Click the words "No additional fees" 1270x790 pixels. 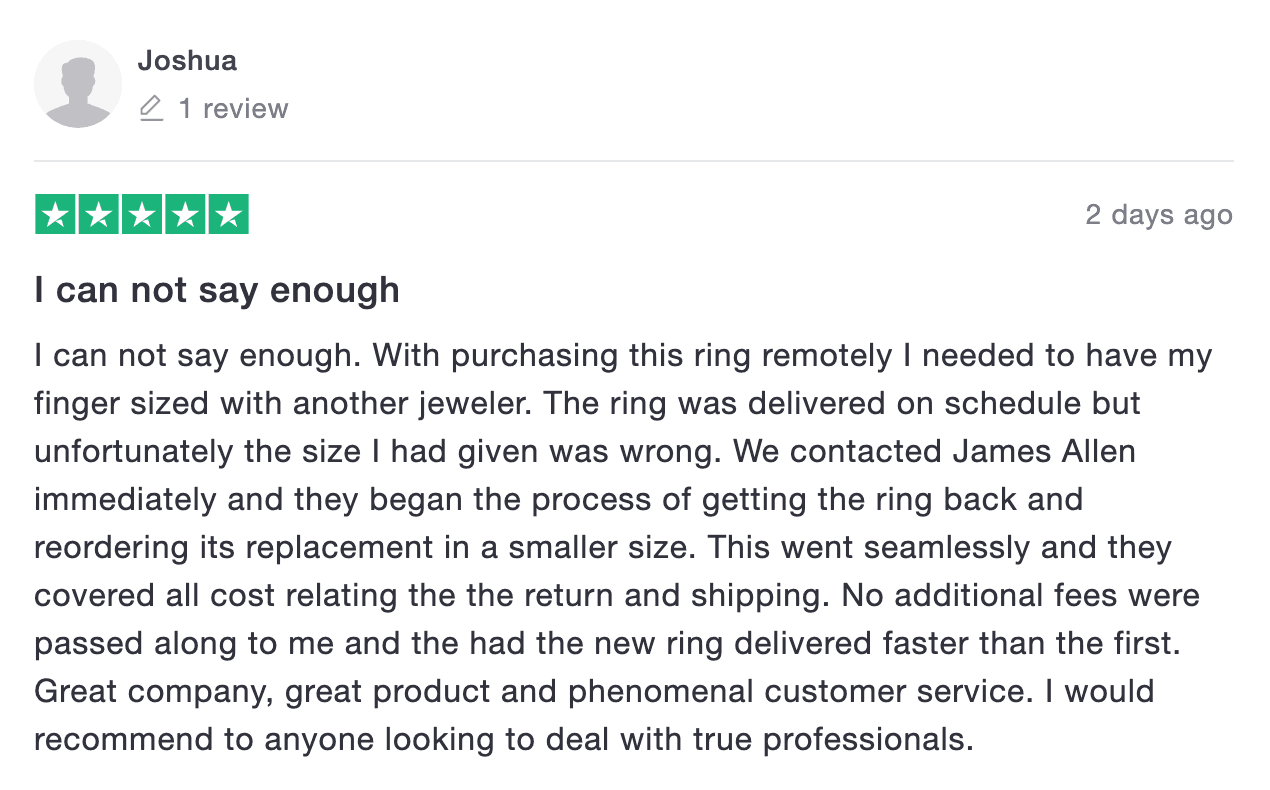(x=966, y=596)
